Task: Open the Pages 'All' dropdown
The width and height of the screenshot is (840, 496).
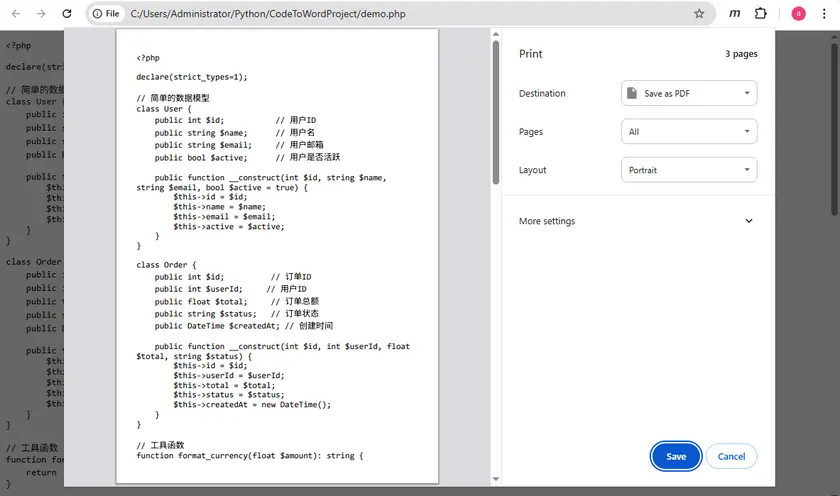Action: click(x=688, y=131)
